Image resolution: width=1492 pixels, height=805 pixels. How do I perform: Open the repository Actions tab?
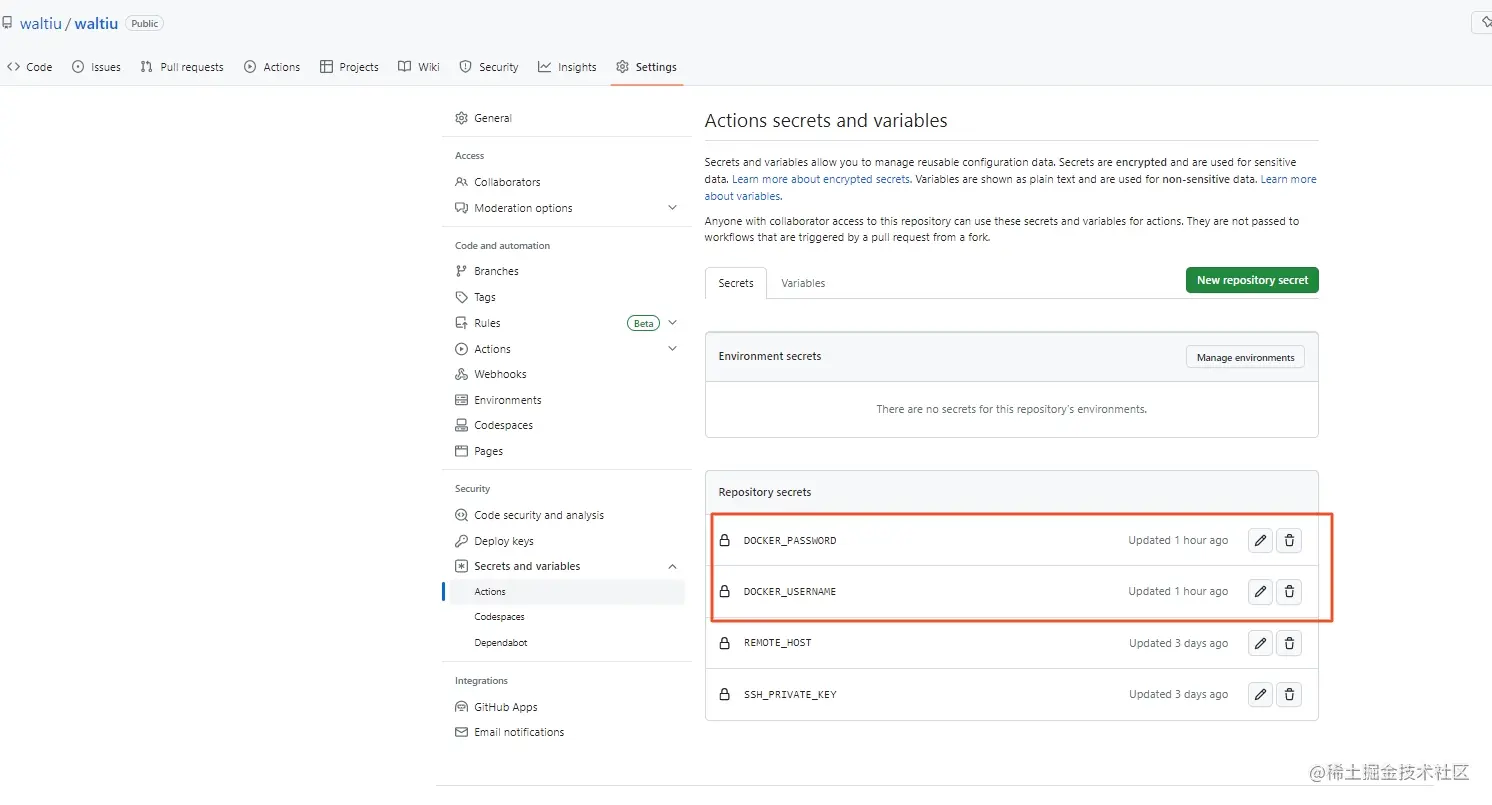(272, 67)
